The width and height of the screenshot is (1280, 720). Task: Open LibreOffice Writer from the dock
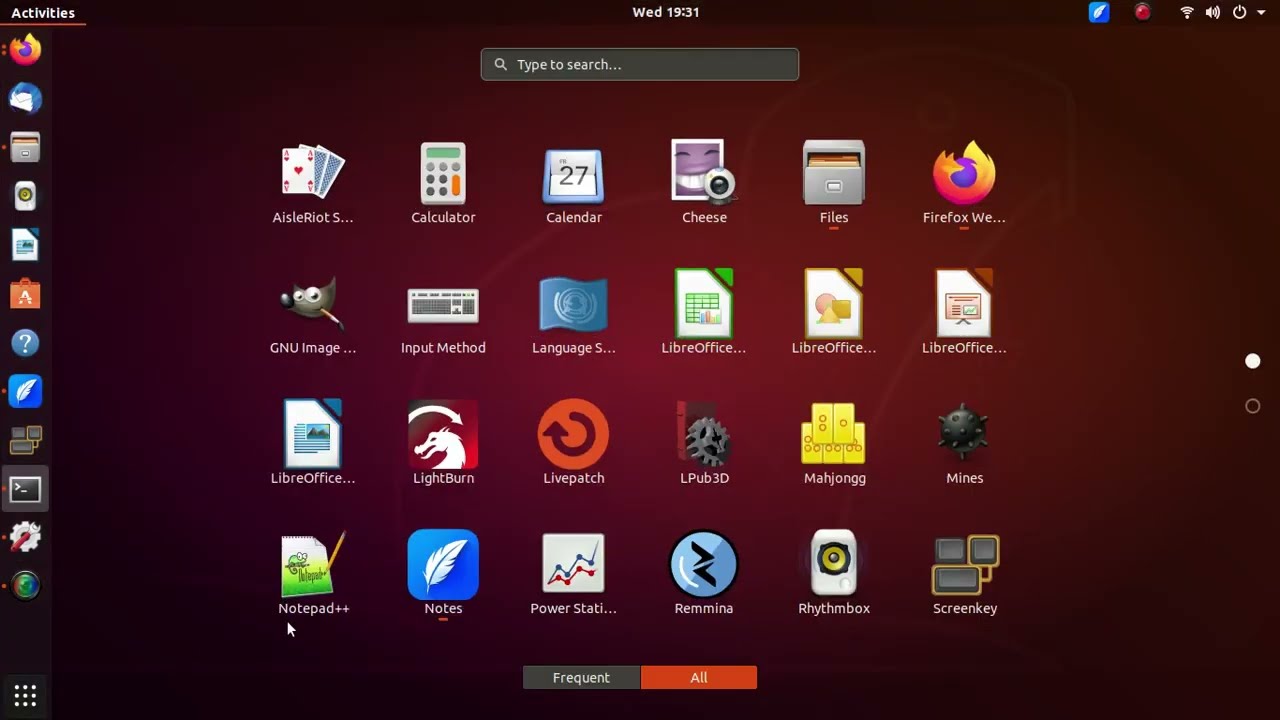pyautogui.click(x=25, y=245)
